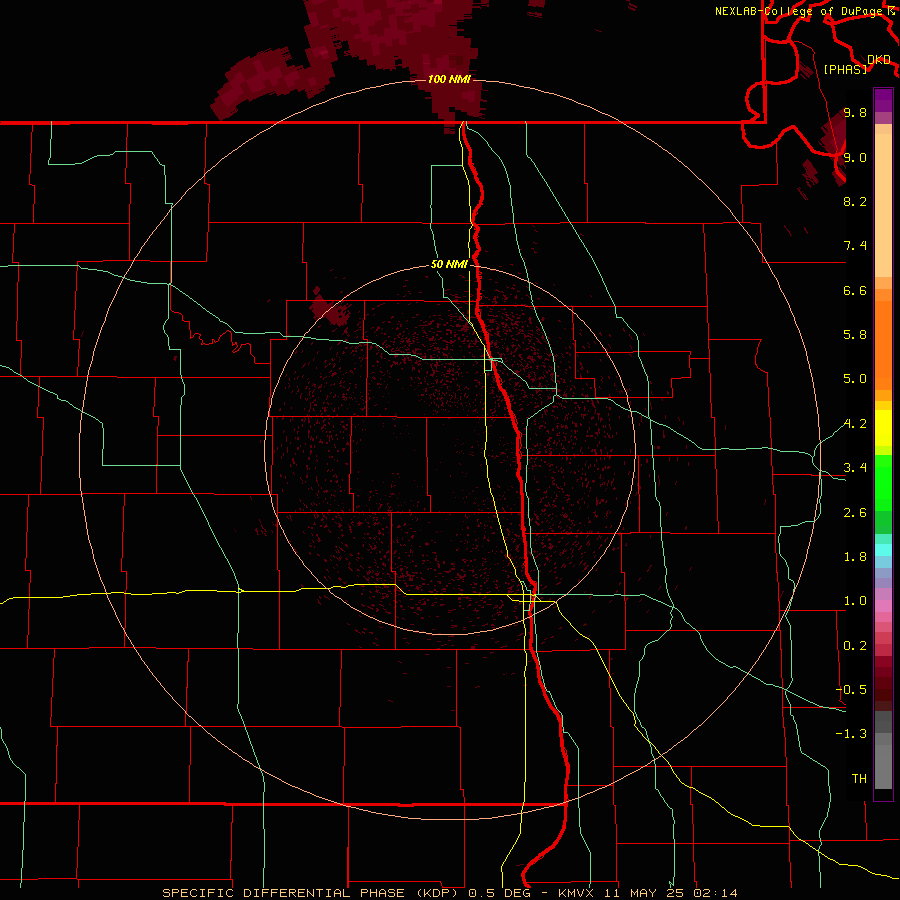Click the 9.8 value on the color scale
Image resolution: width=900 pixels, height=900 pixels.
(855, 112)
